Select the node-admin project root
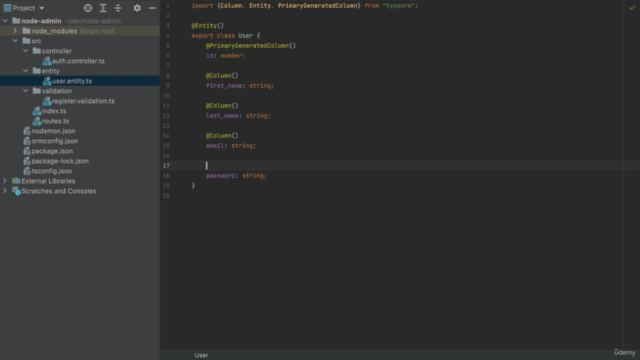The height and width of the screenshot is (360, 640). [x=41, y=21]
